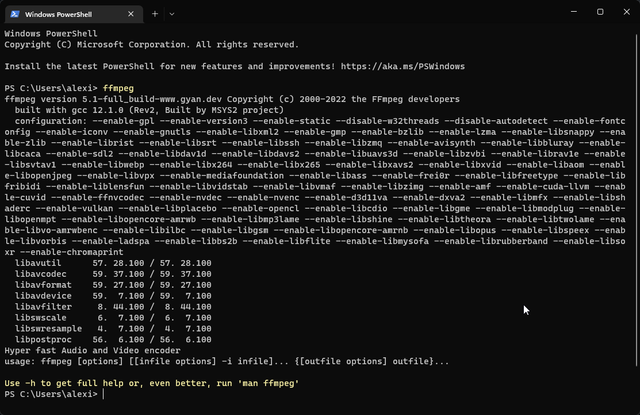Click the PowerShell icon in the tab

click(x=17, y=14)
